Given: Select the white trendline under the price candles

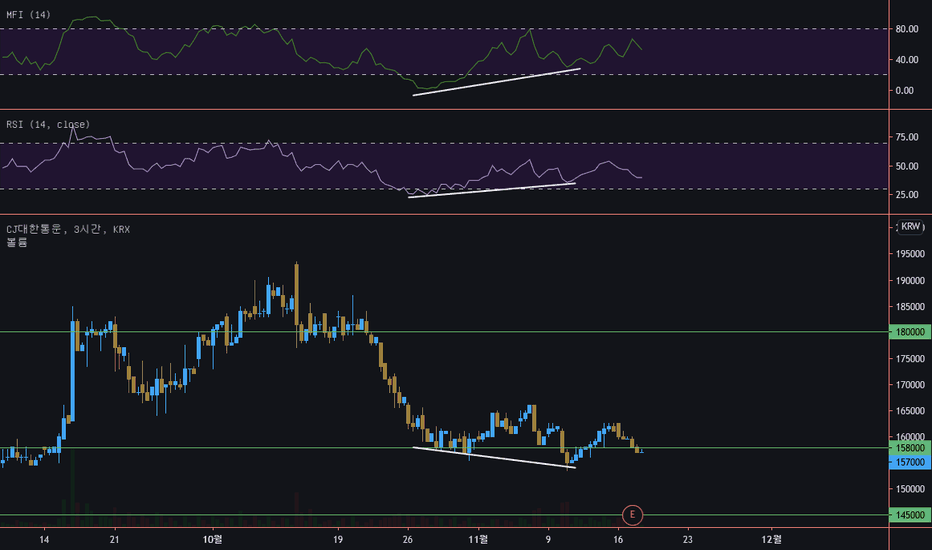Looking at the screenshot, I should 494,457.
